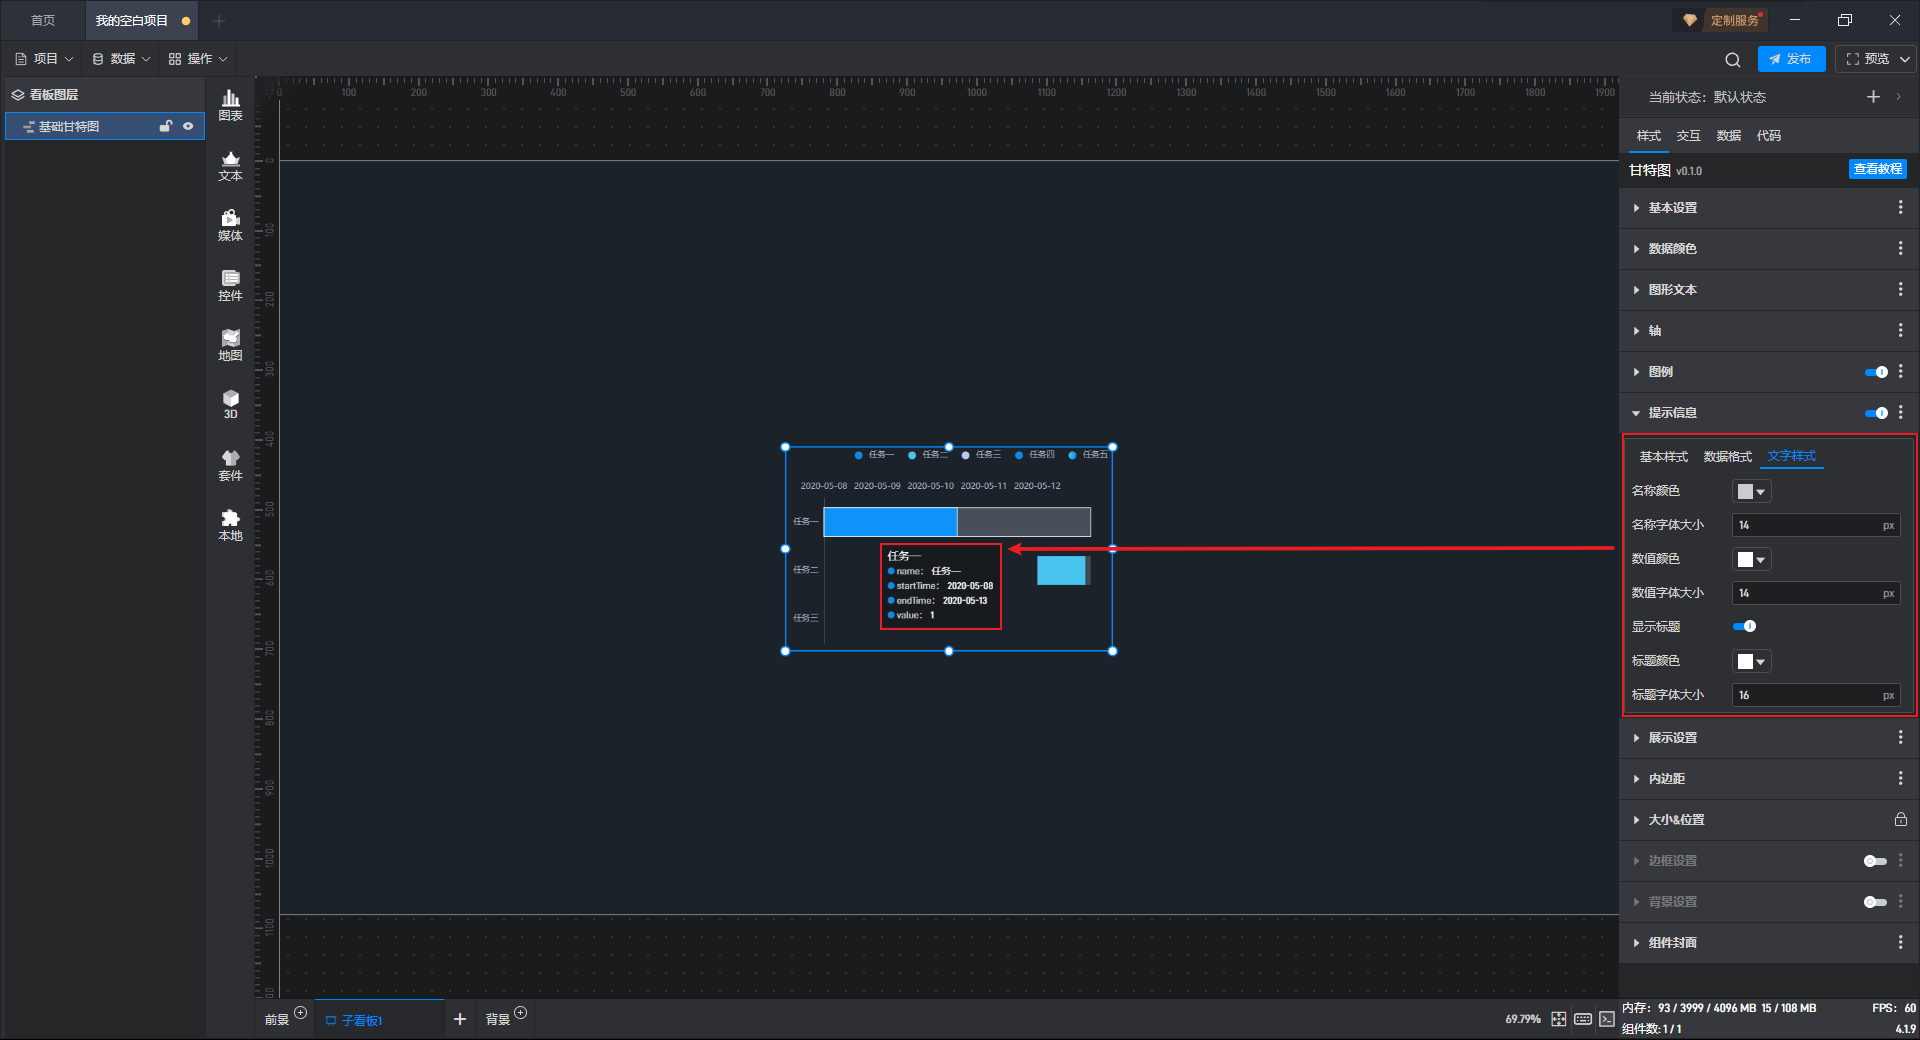Enable the 背景设置 switch
Screen dimensions: 1920x1040
[1876, 902]
